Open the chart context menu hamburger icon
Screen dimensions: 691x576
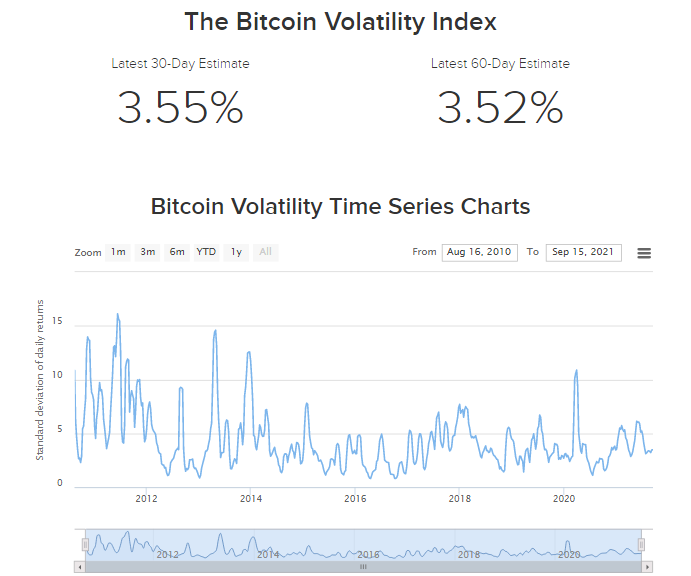[x=644, y=253]
